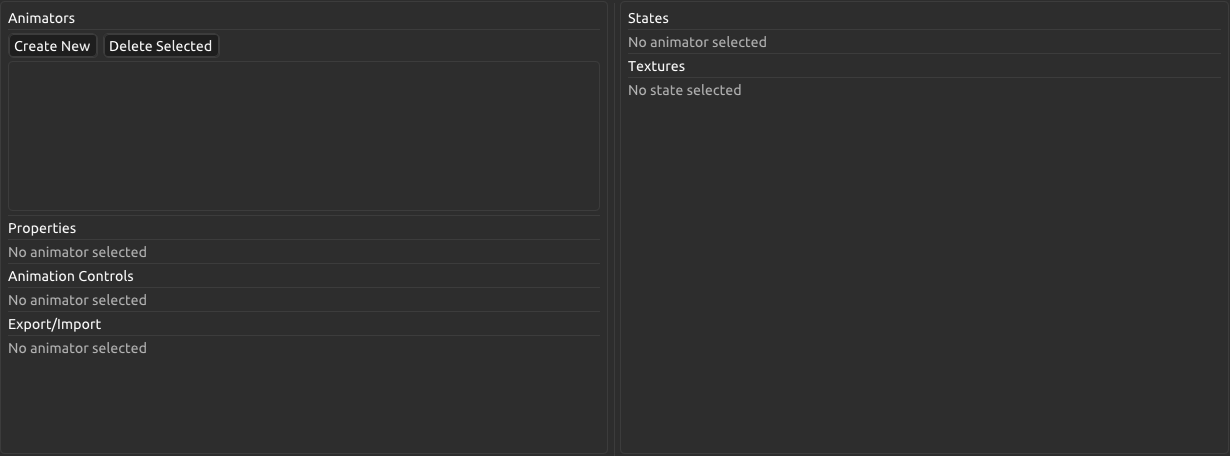This screenshot has height=456, width=1230.
Task: Select the Animators panel heading
Action: [41, 18]
